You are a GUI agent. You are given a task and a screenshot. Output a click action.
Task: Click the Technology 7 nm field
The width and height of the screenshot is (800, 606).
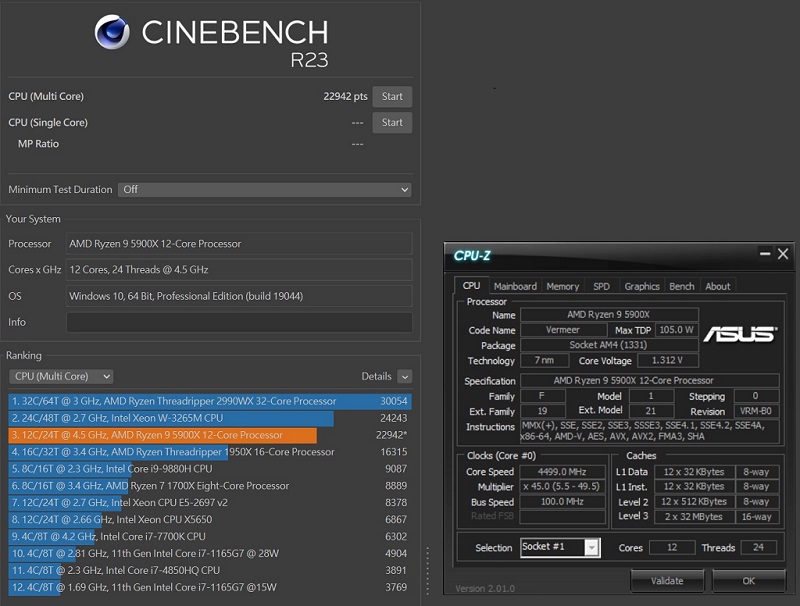tap(544, 361)
